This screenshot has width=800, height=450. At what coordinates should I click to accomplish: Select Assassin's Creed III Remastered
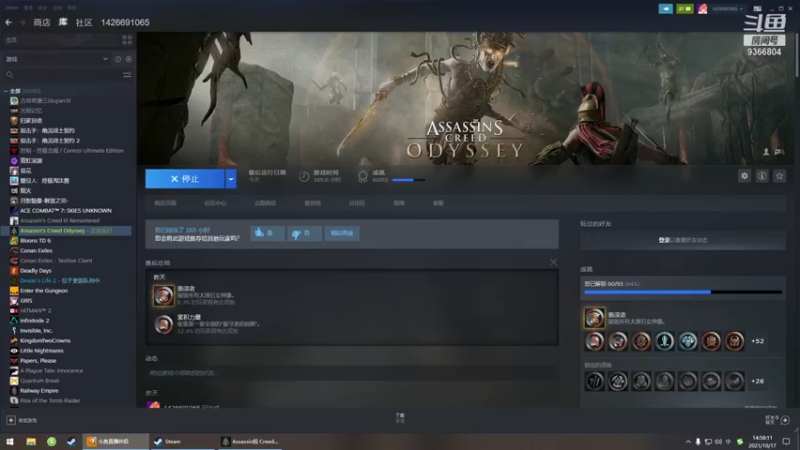[60, 221]
